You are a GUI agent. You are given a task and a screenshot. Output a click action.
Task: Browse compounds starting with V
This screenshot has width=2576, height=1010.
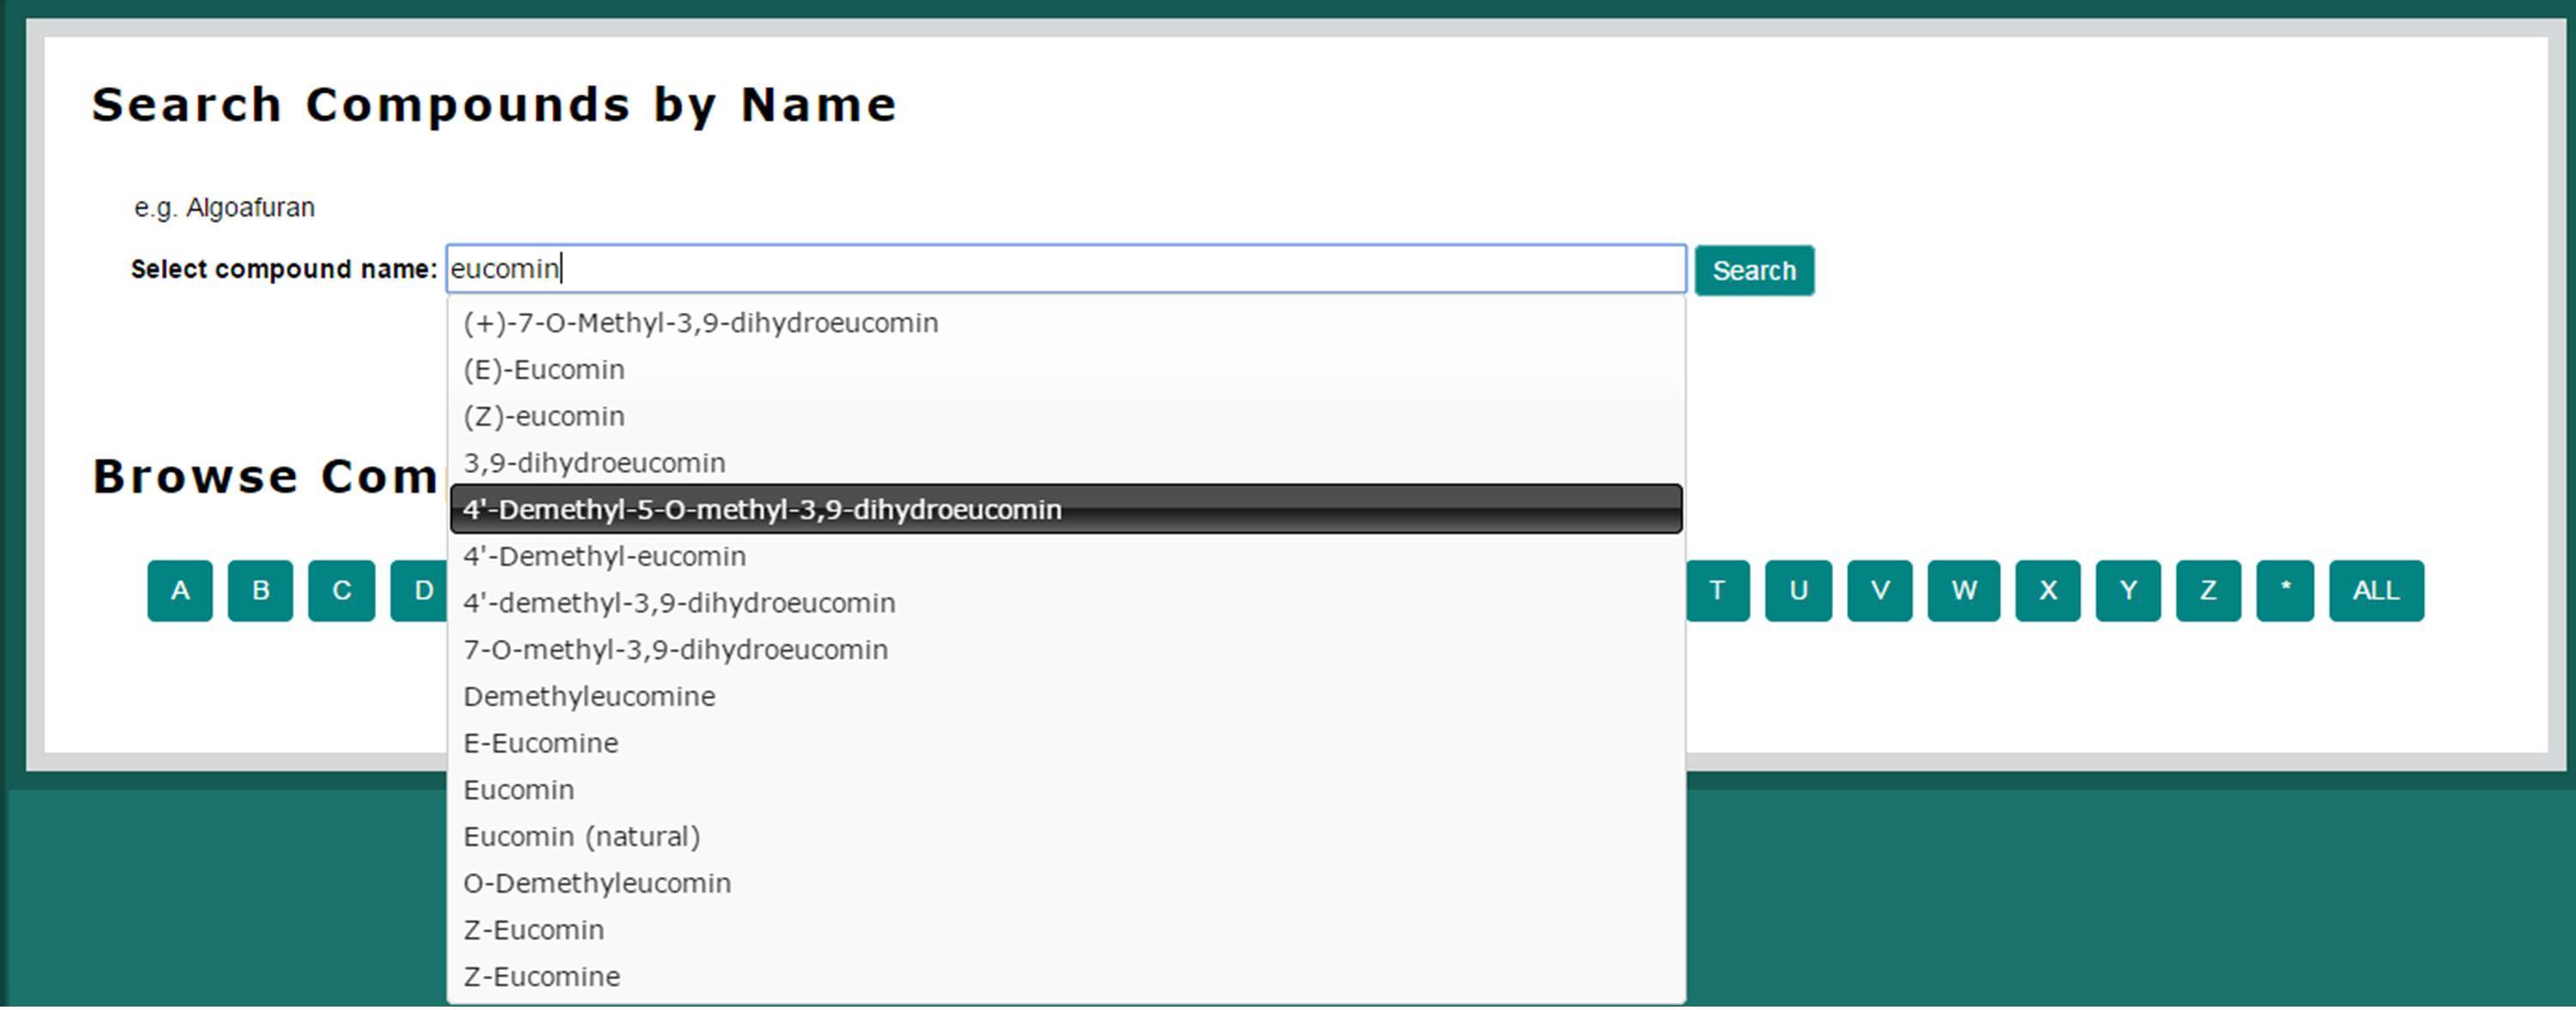click(x=1880, y=591)
